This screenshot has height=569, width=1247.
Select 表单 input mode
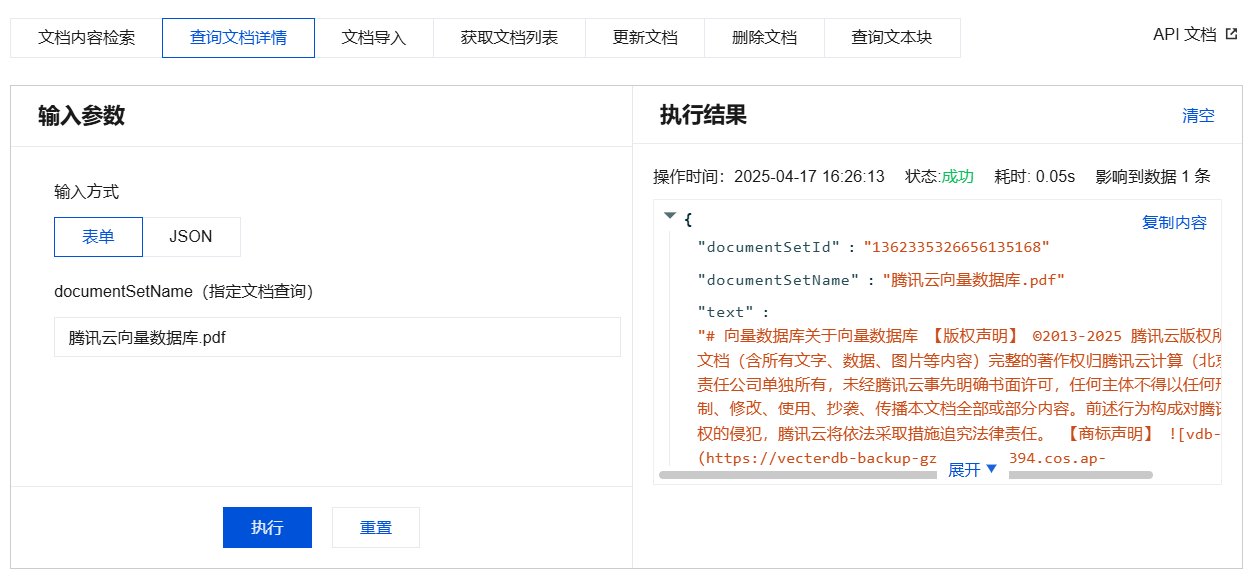(x=98, y=237)
